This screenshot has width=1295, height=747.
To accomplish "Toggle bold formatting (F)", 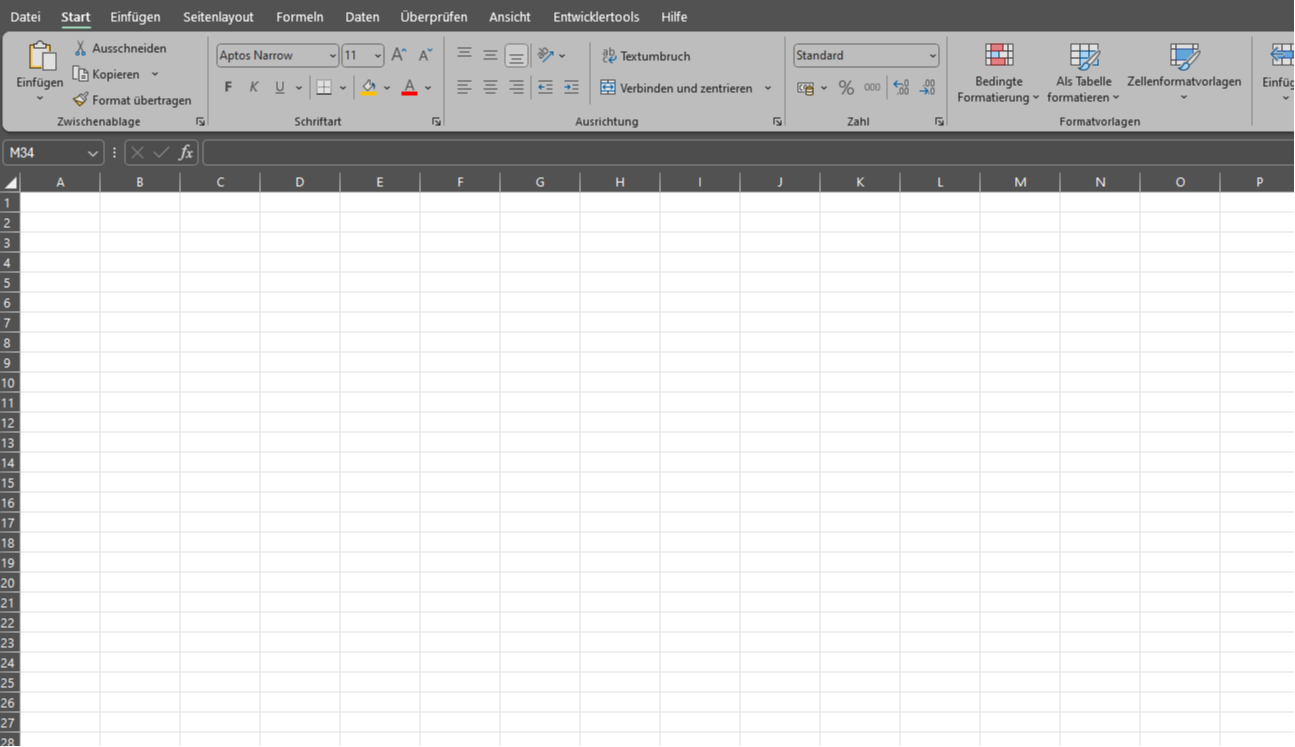I will pos(228,88).
